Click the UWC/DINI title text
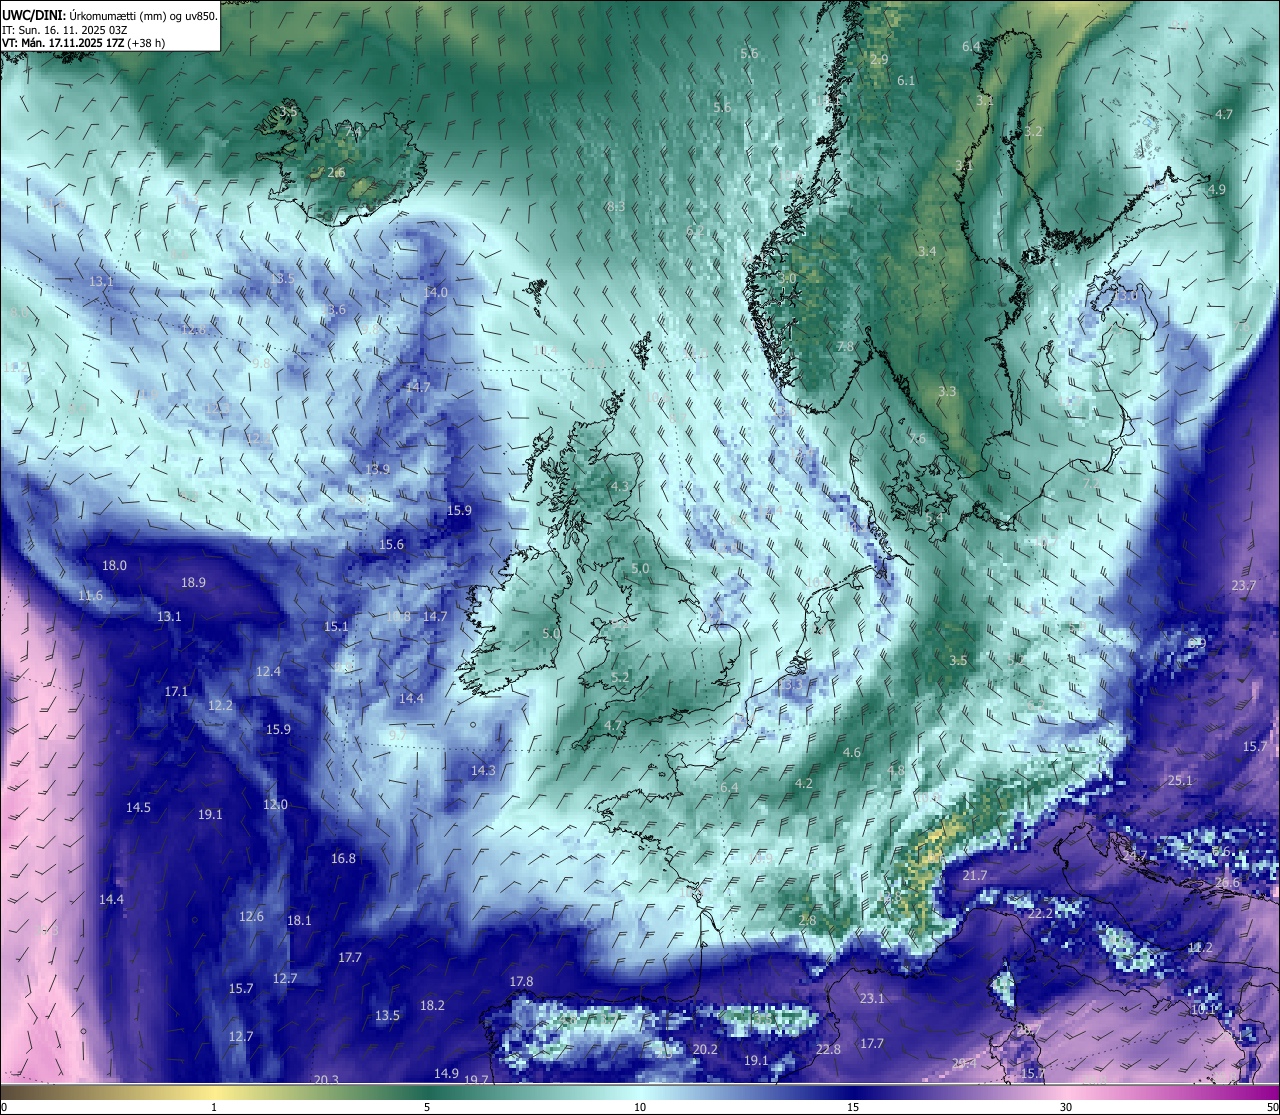 point(33,15)
